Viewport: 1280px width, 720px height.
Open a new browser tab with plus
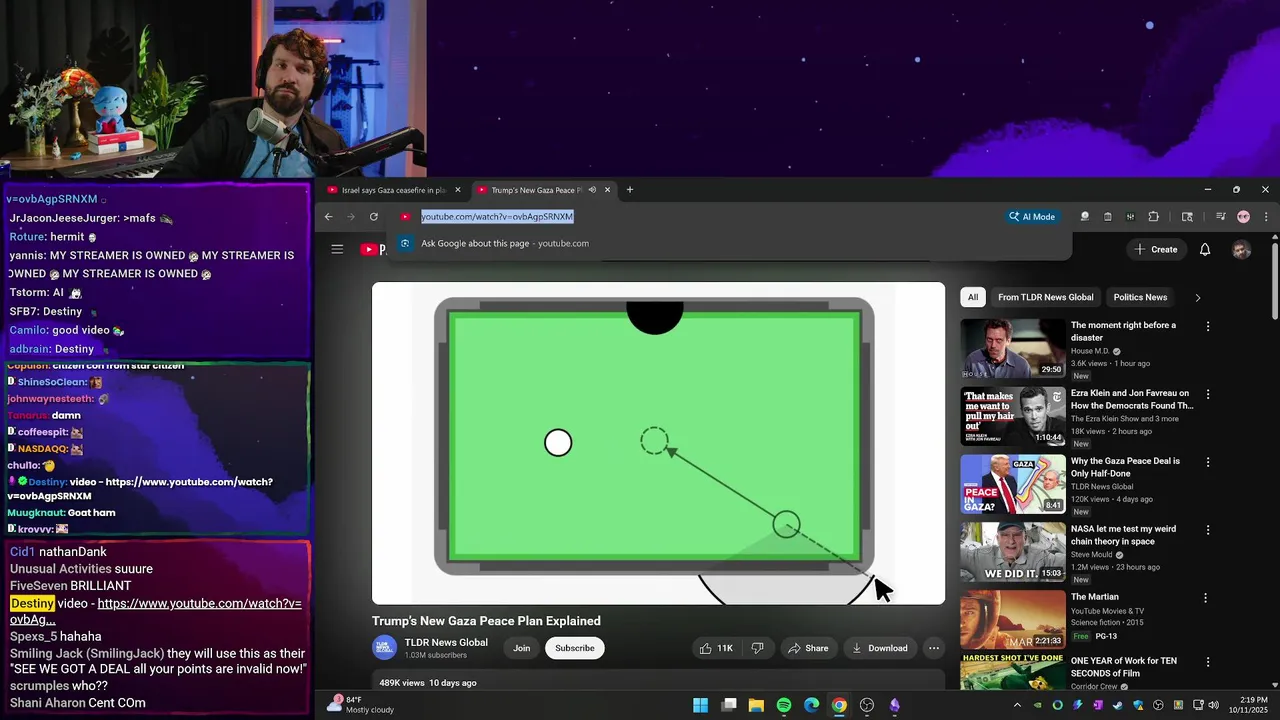point(630,190)
